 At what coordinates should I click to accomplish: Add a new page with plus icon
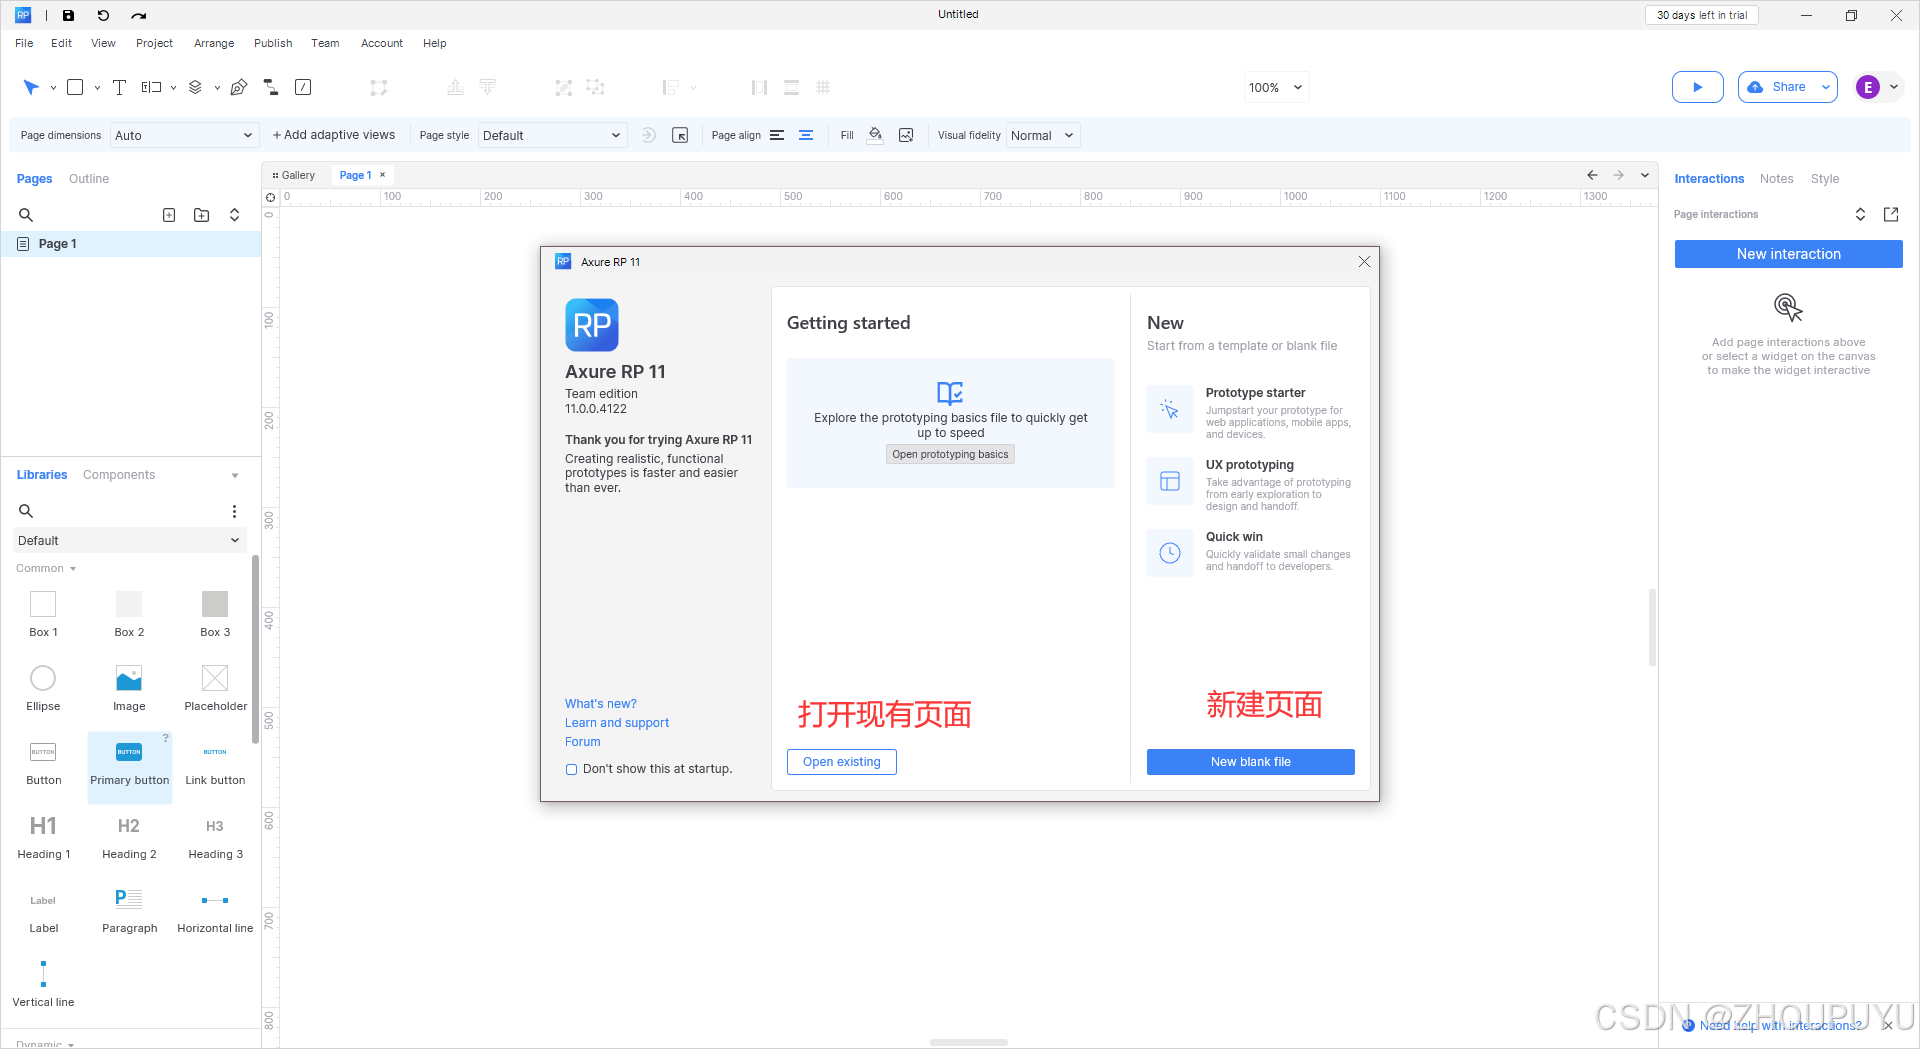coord(169,215)
